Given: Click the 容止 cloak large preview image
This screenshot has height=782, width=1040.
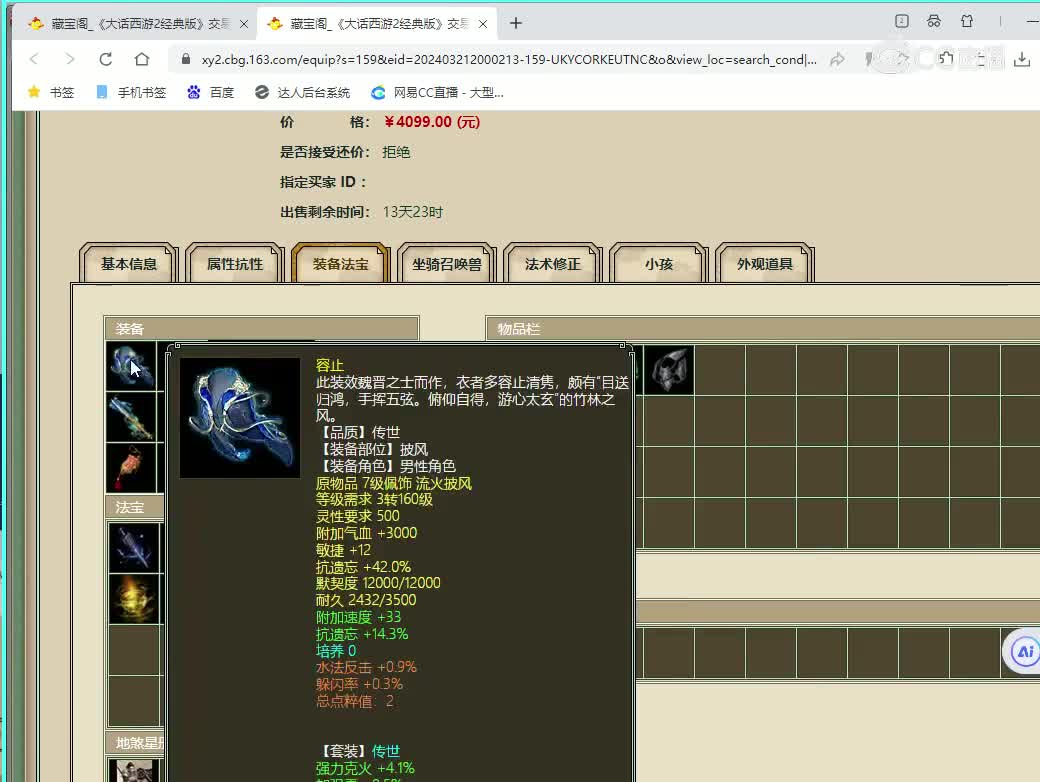Looking at the screenshot, I should tap(240, 418).
